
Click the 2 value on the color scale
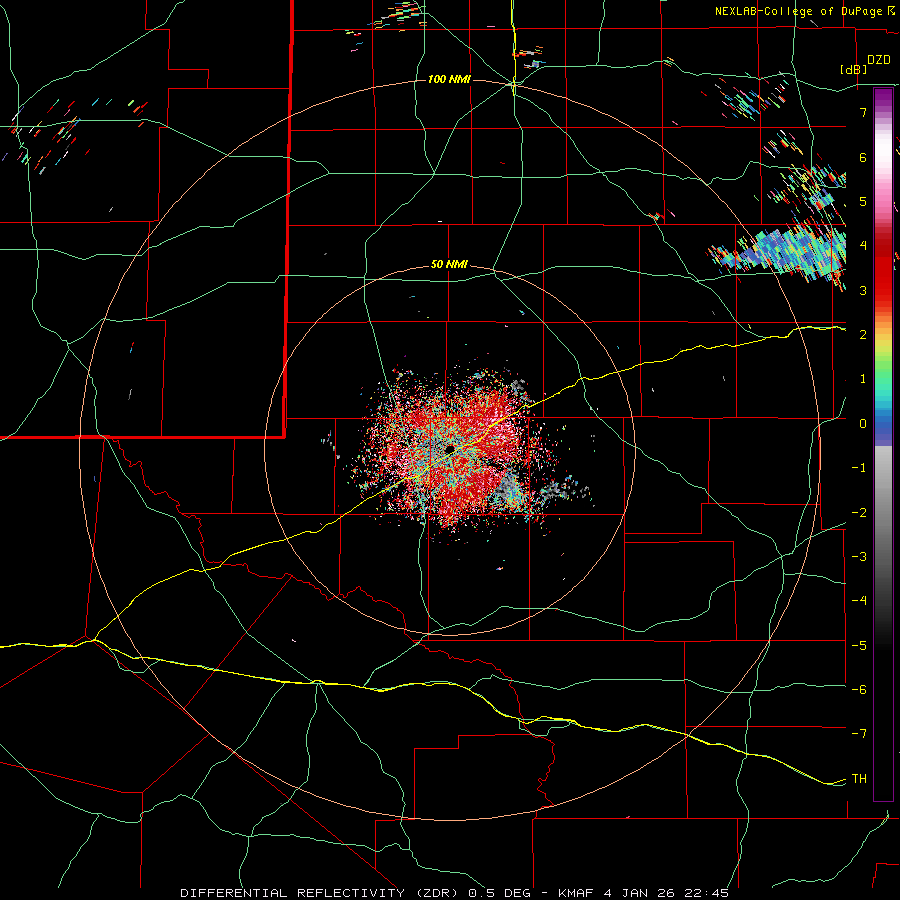click(x=863, y=335)
